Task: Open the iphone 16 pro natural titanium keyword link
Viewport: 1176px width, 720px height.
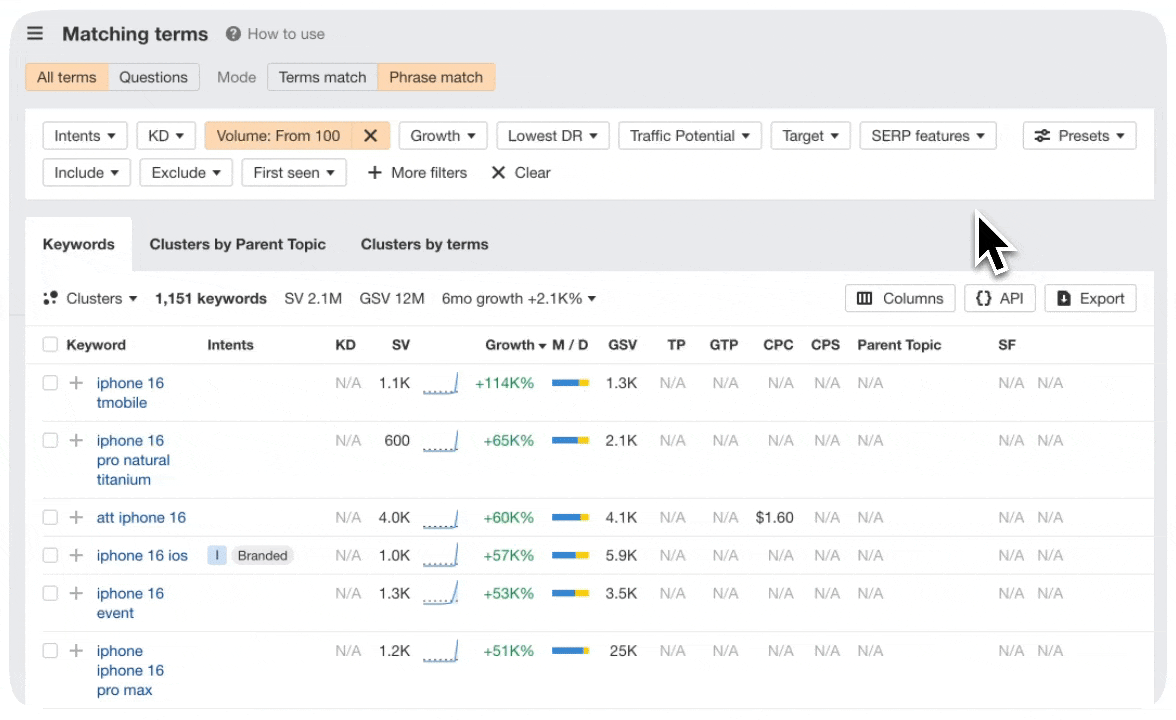Action: pyautogui.click(x=133, y=460)
